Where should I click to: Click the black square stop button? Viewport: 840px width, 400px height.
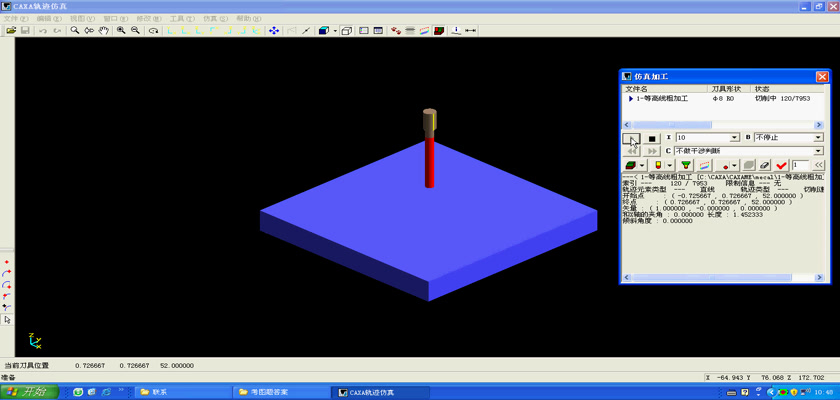pos(652,138)
